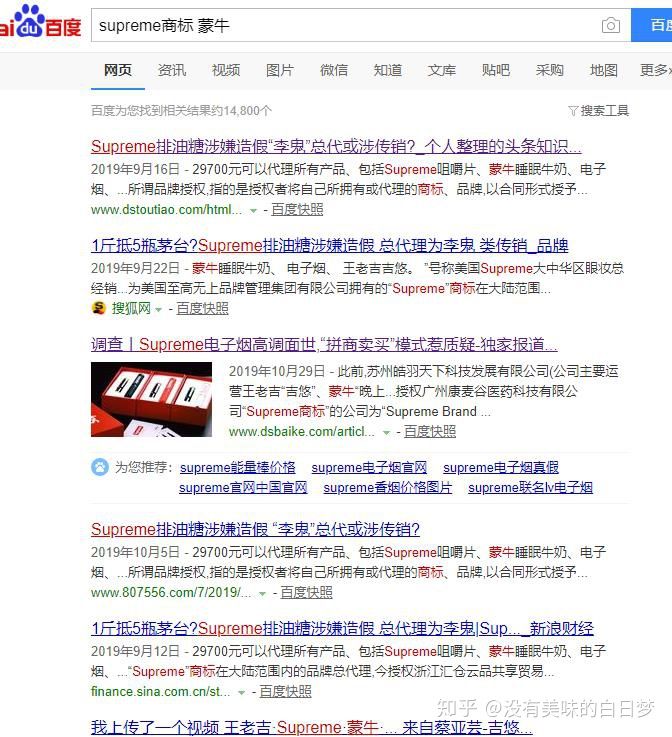Screen dimensions: 672x737
Task: Open 搜索工具 filter options
Action: coord(599,111)
